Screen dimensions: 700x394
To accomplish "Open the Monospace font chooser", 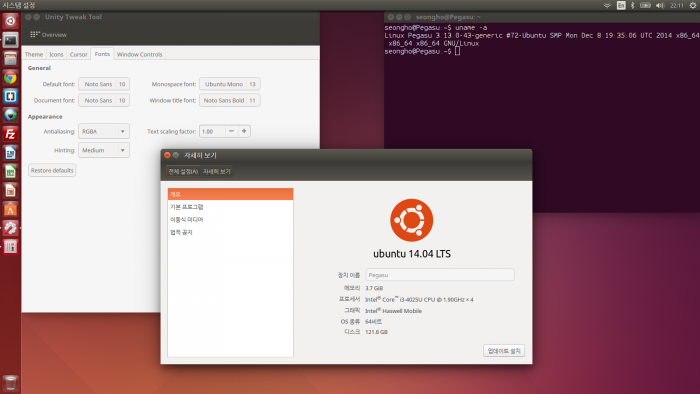I will [229, 84].
